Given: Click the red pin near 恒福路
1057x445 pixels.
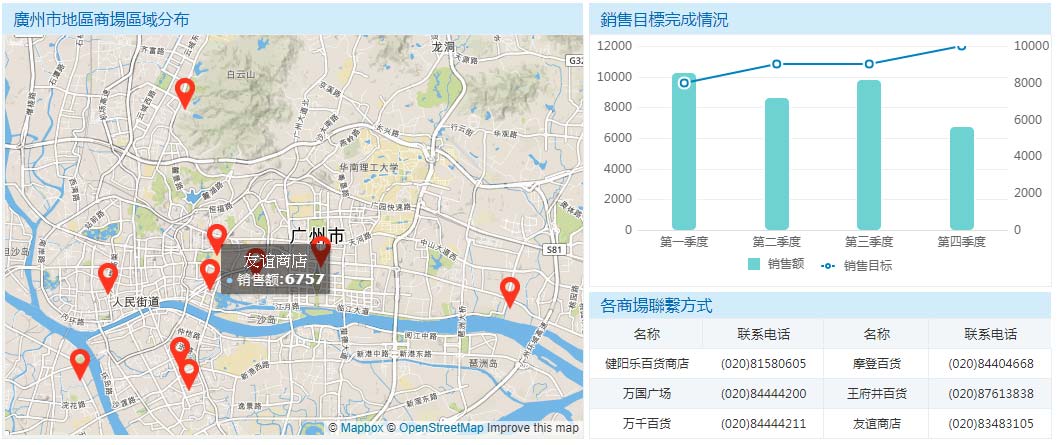Looking at the screenshot, I should 216,239.
